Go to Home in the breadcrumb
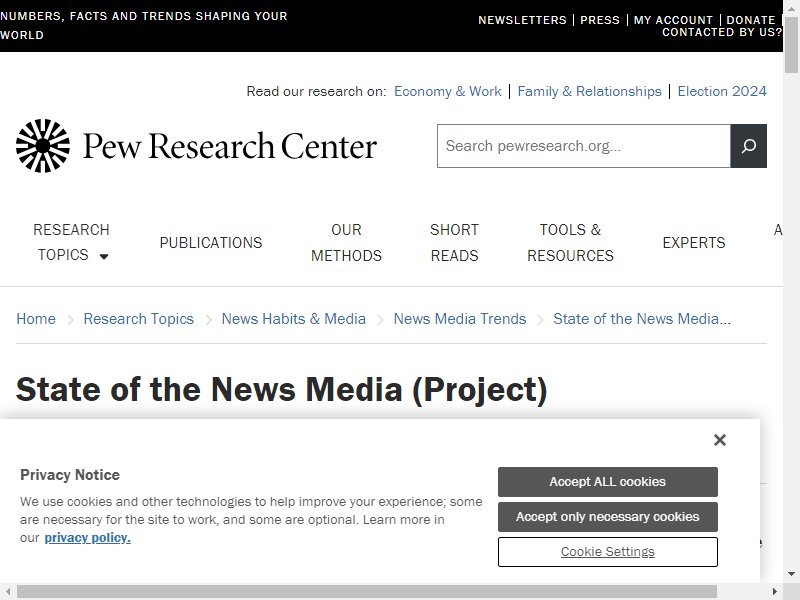Image resolution: width=800 pixels, height=600 pixels. pyautogui.click(x=36, y=319)
